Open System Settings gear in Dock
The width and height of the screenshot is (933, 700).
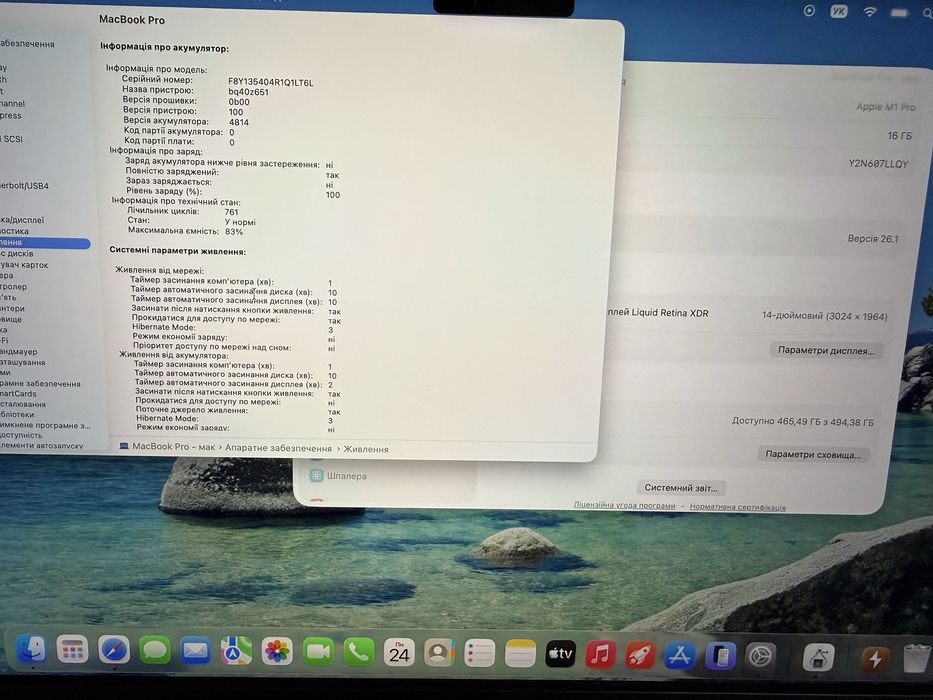click(x=760, y=658)
